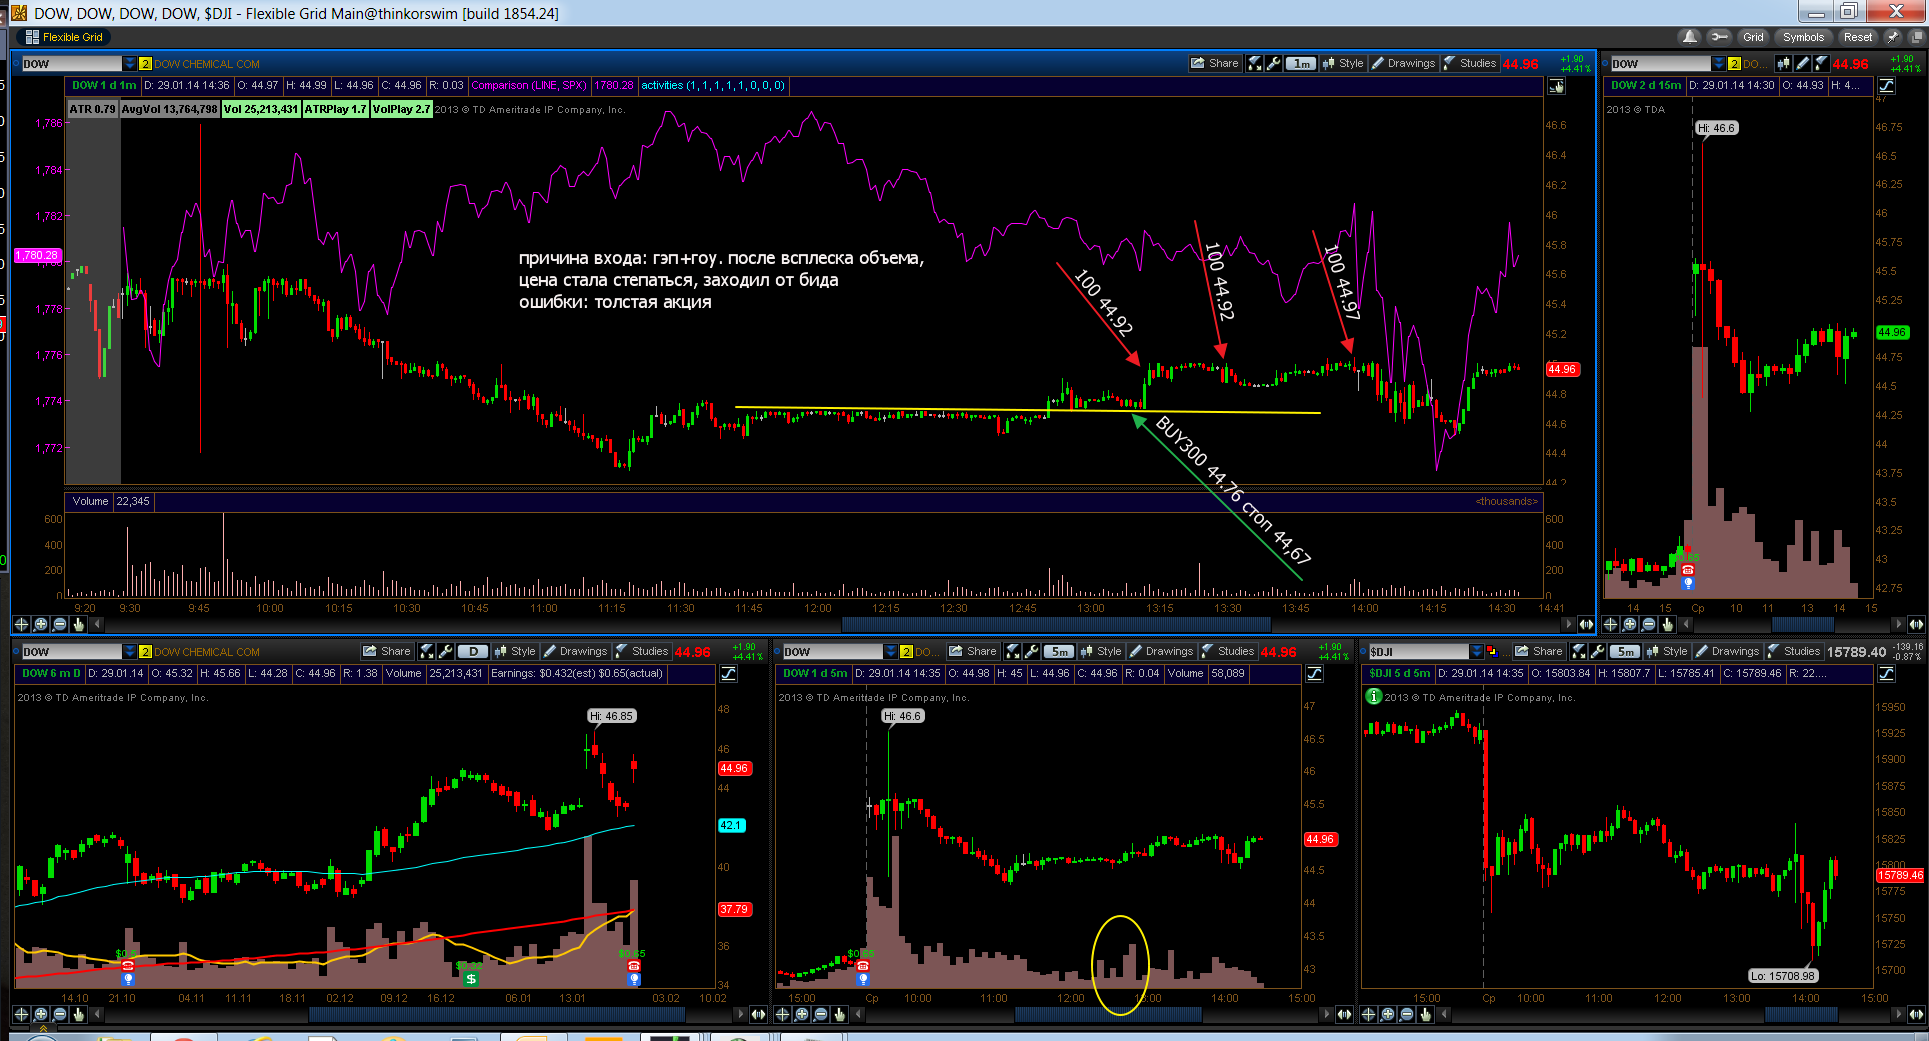
Task: Share the $DJI 5m chart
Action: coord(1539,651)
